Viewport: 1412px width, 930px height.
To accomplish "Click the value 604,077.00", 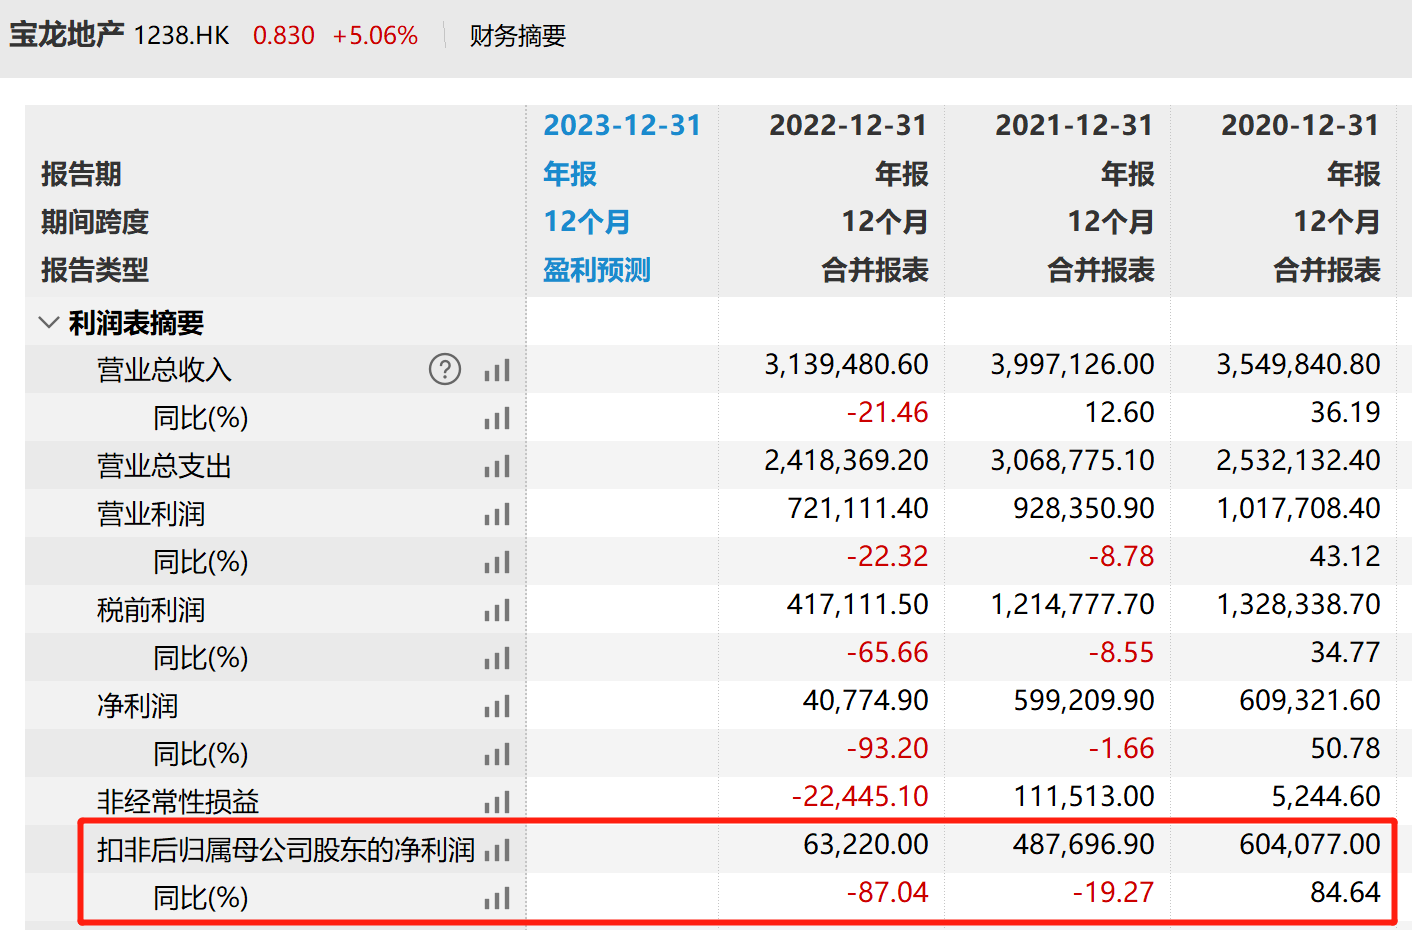I will click(1310, 844).
